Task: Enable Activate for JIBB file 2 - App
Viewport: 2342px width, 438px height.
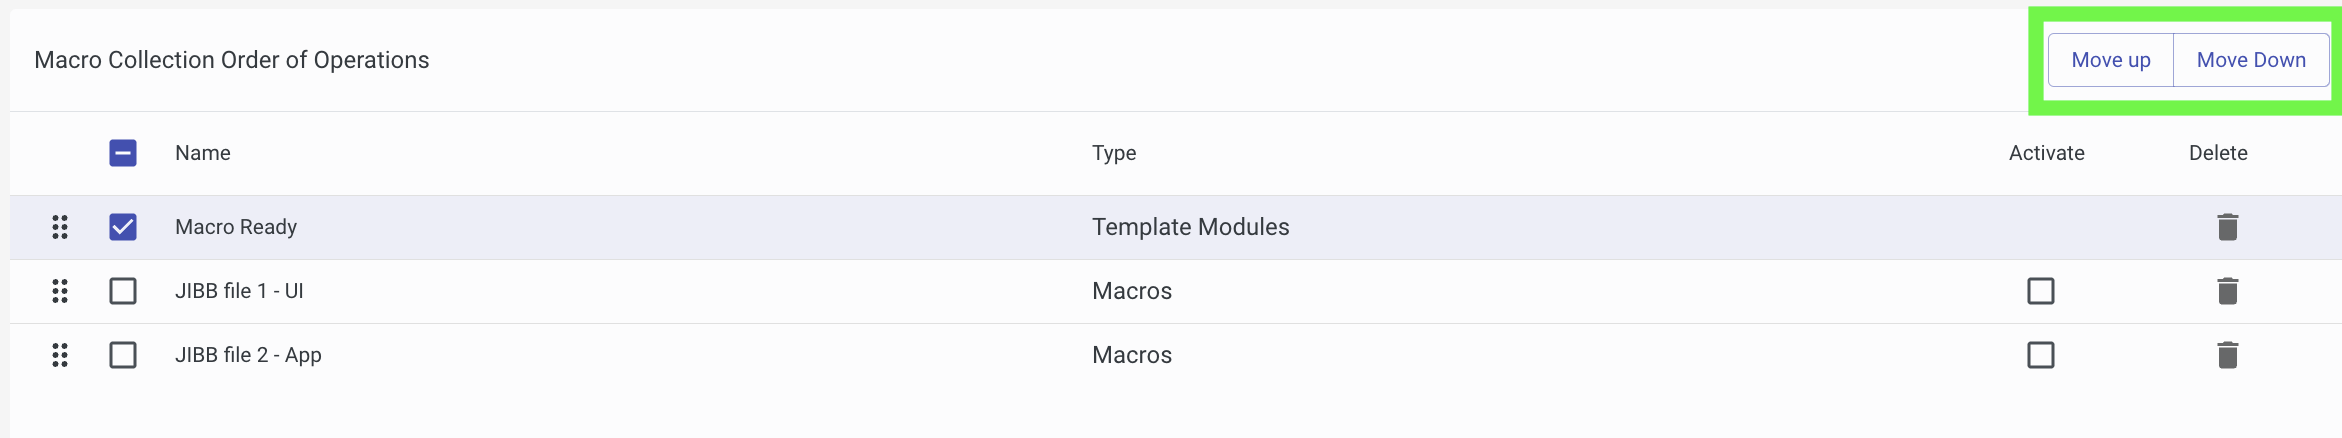Action: pos(2041,355)
